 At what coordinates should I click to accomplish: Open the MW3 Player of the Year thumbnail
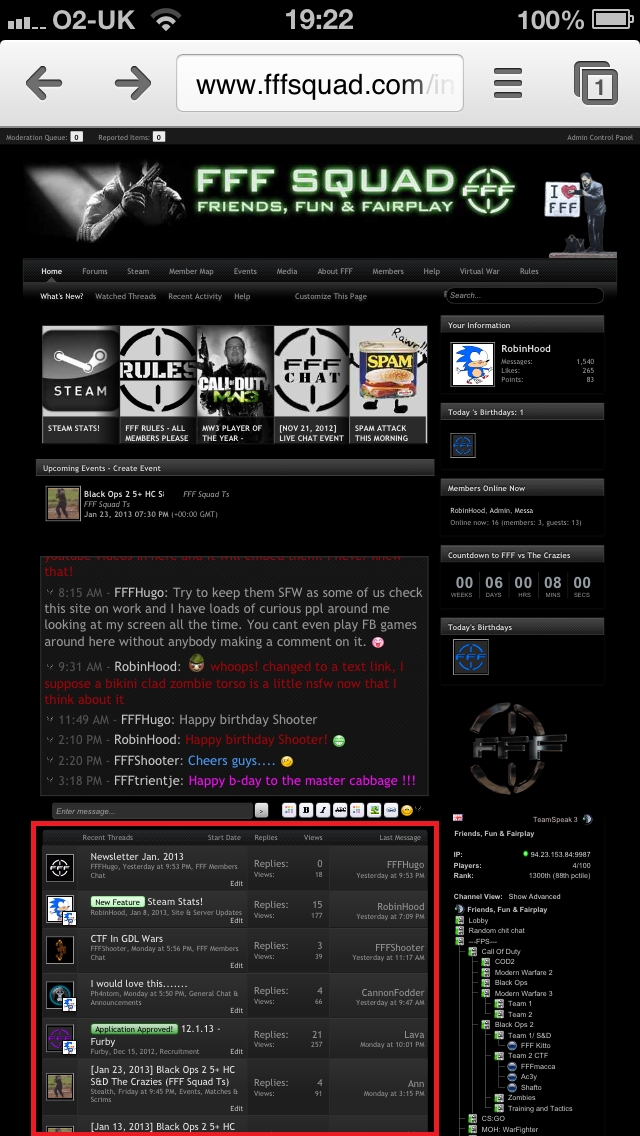[x=235, y=385]
